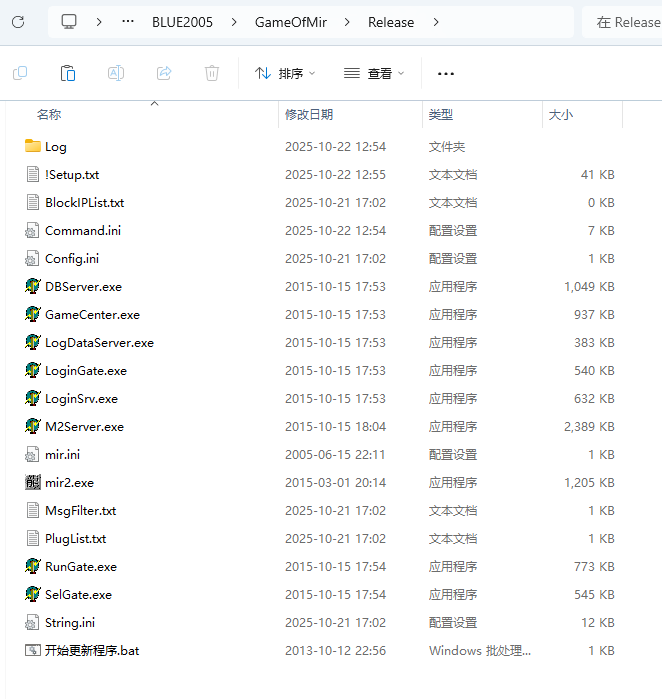
Task: Click the delete trash can icon
Action: point(212,73)
